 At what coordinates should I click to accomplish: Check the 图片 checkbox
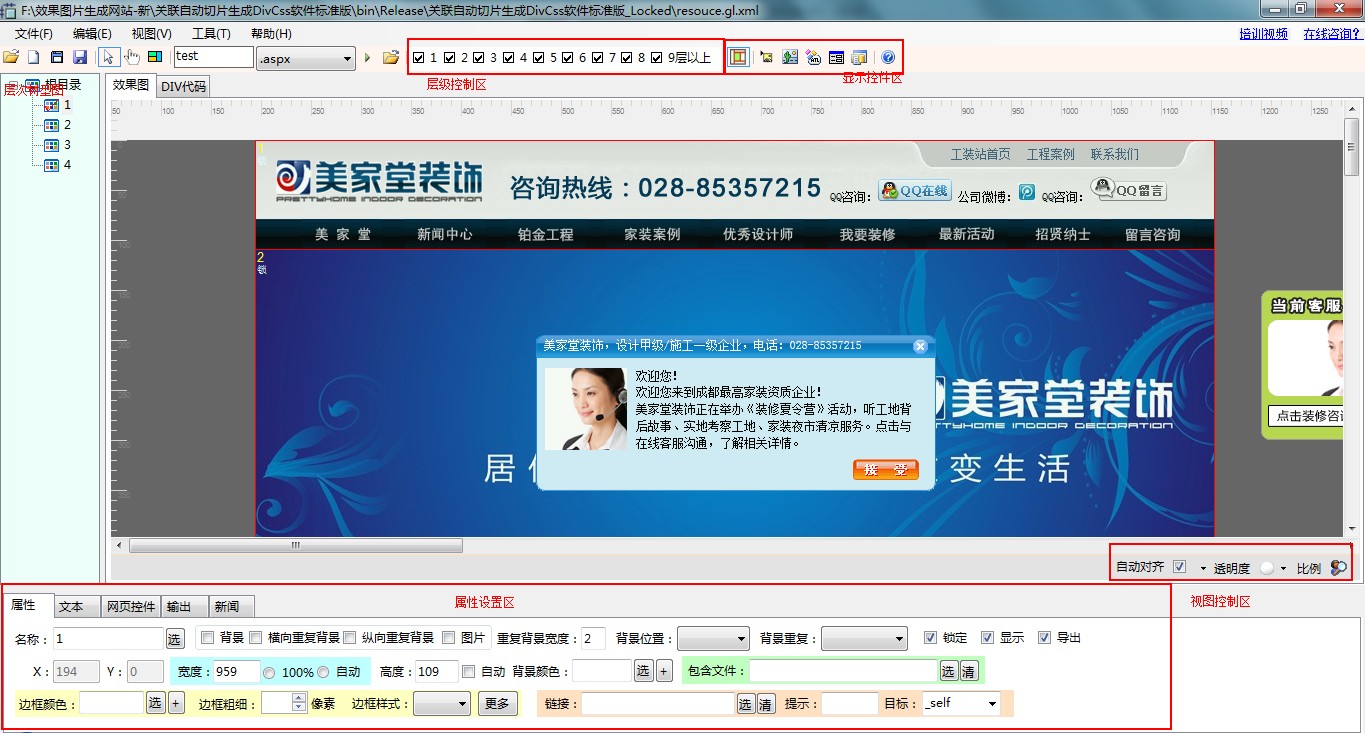(x=449, y=637)
